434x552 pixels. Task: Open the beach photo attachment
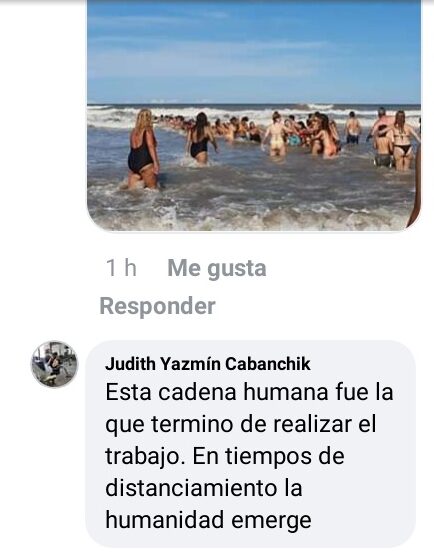click(254, 115)
